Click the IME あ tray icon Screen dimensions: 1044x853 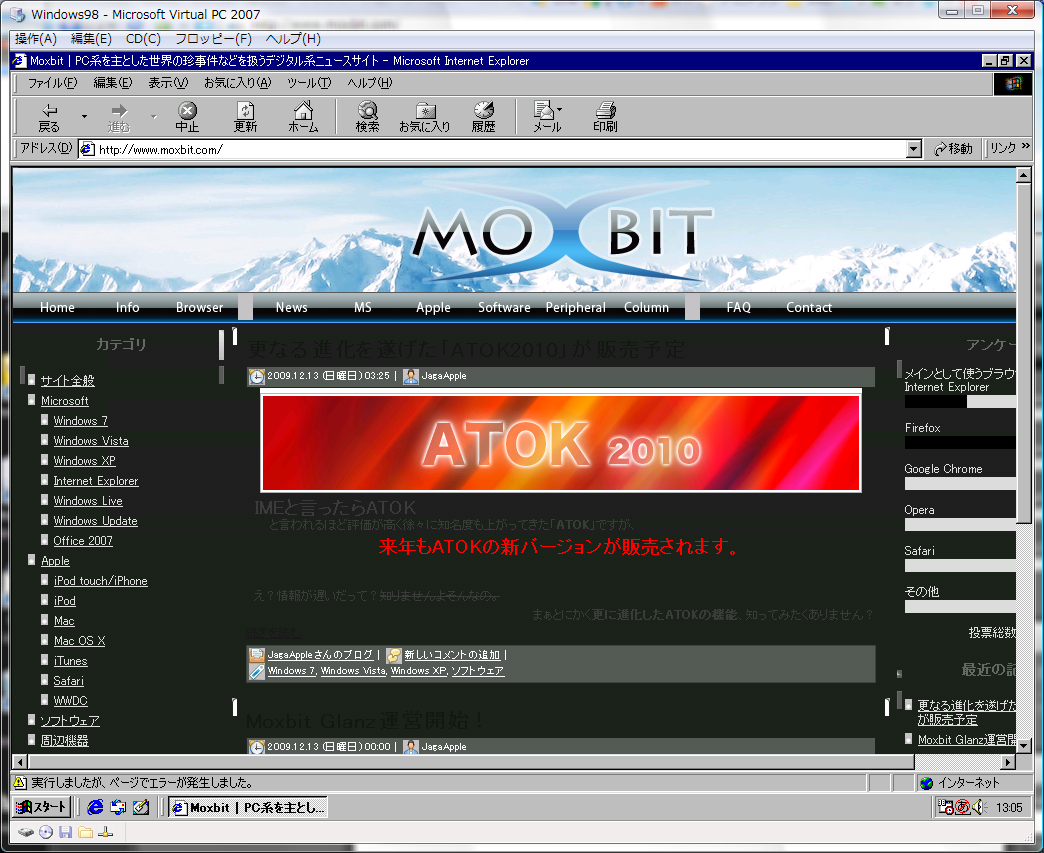click(962, 808)
